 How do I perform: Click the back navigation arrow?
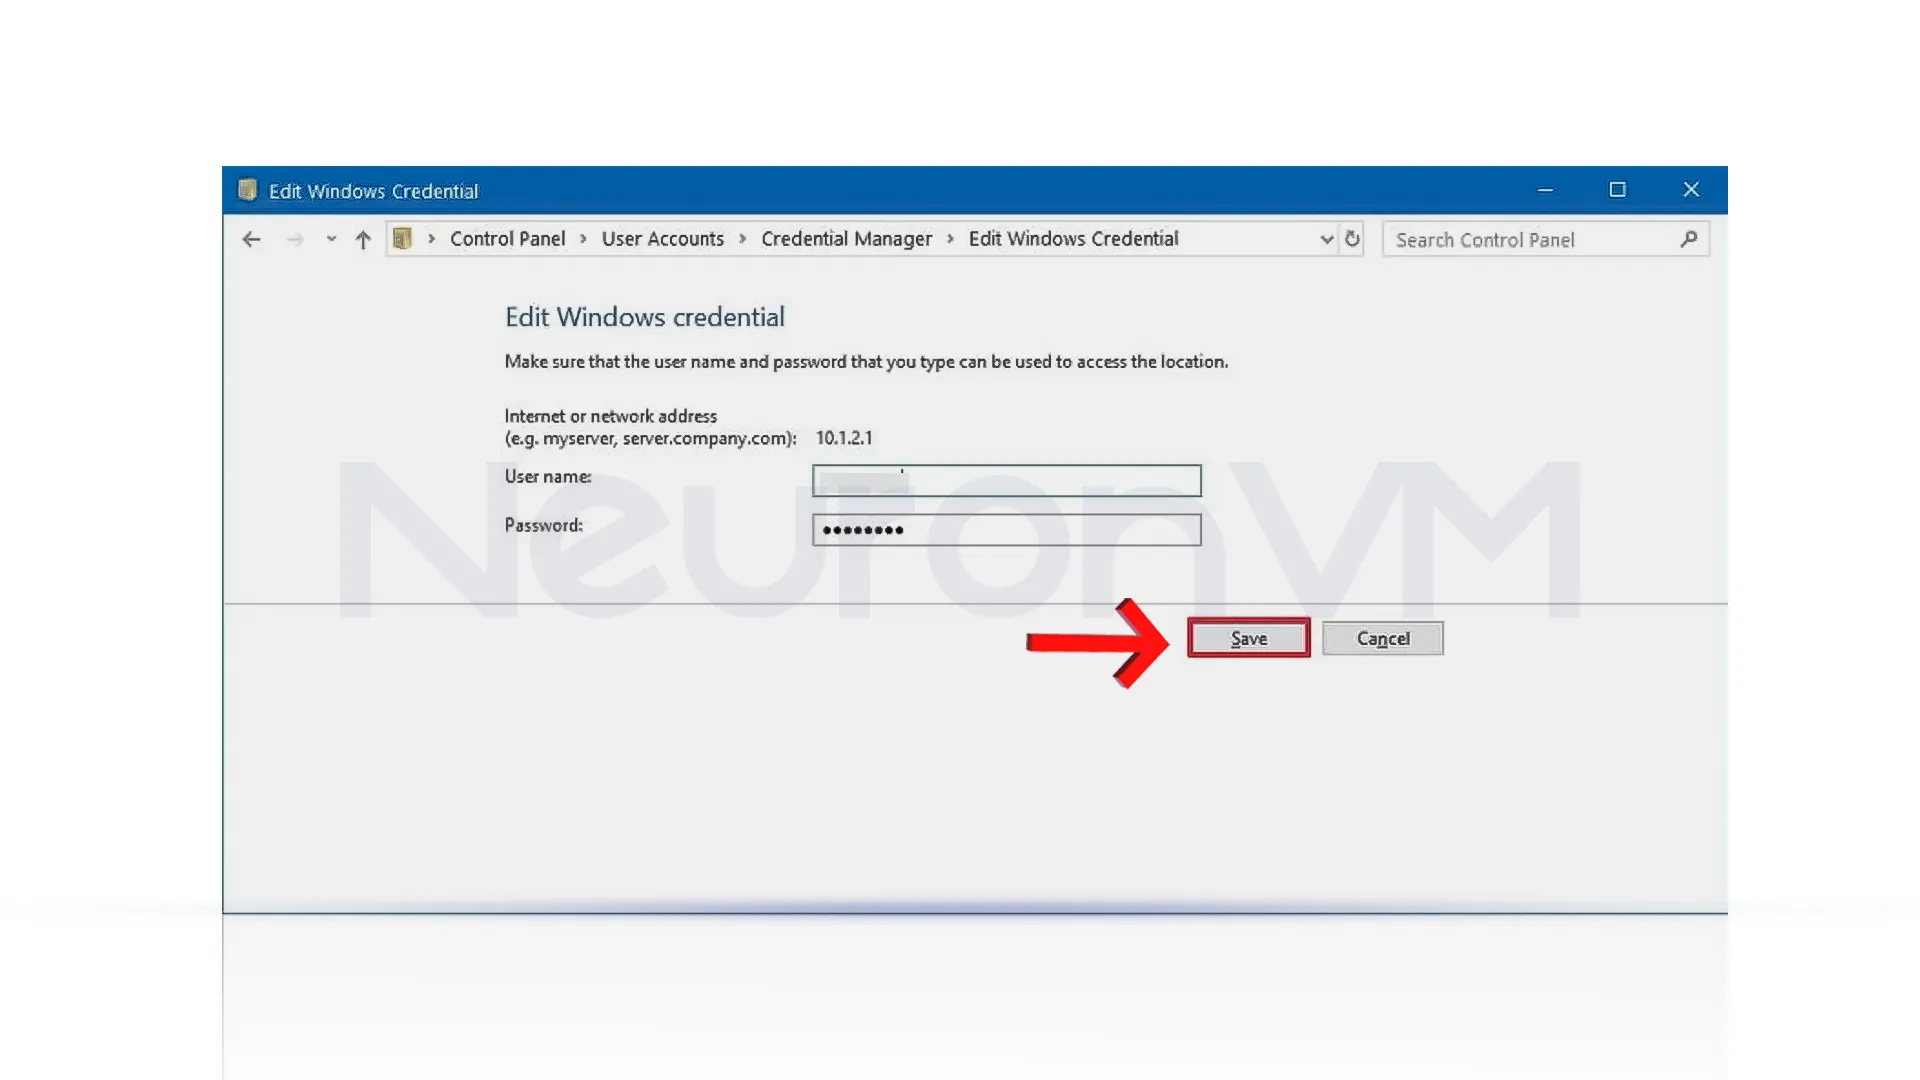tap(251, 239)
